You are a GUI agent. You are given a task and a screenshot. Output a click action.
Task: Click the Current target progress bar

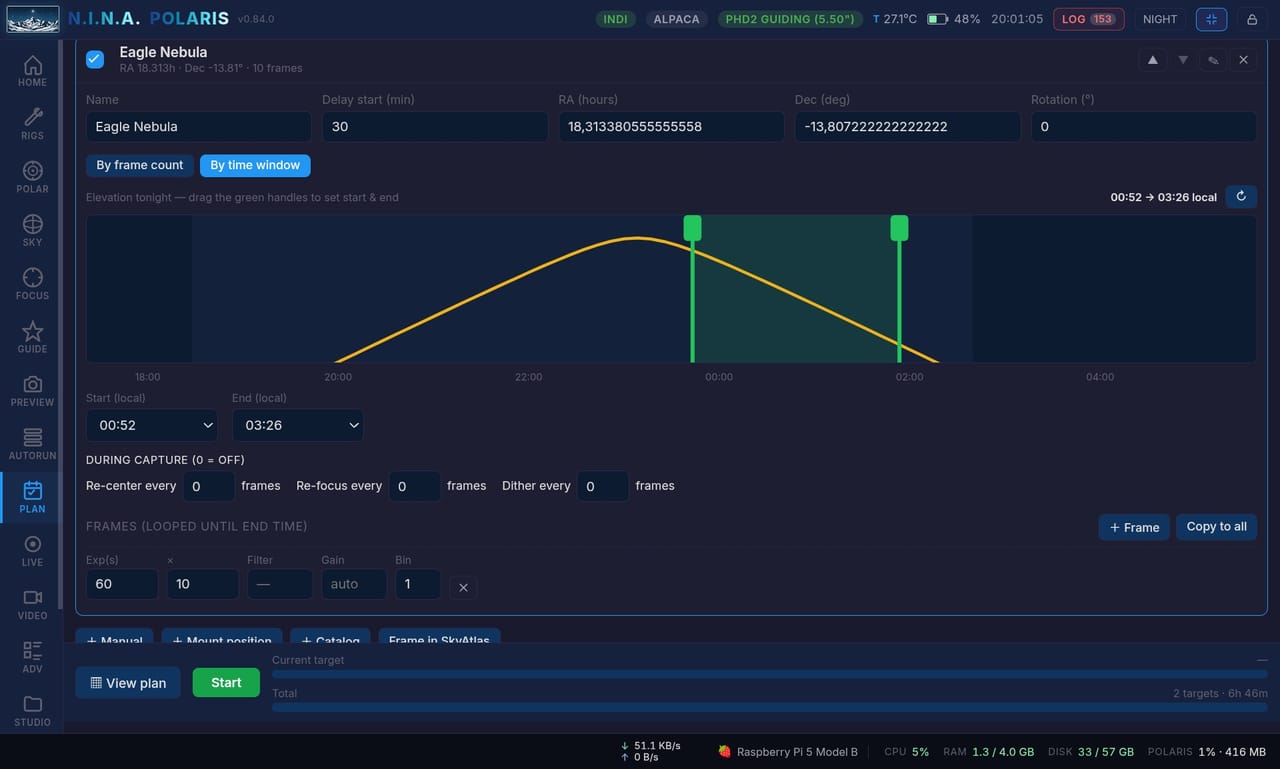point(770,674)
